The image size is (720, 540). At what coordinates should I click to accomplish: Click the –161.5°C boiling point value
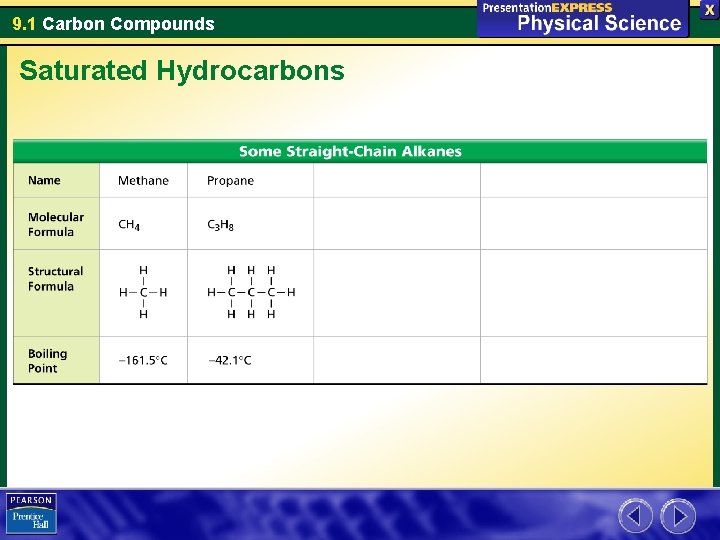(x=143, y=360)
